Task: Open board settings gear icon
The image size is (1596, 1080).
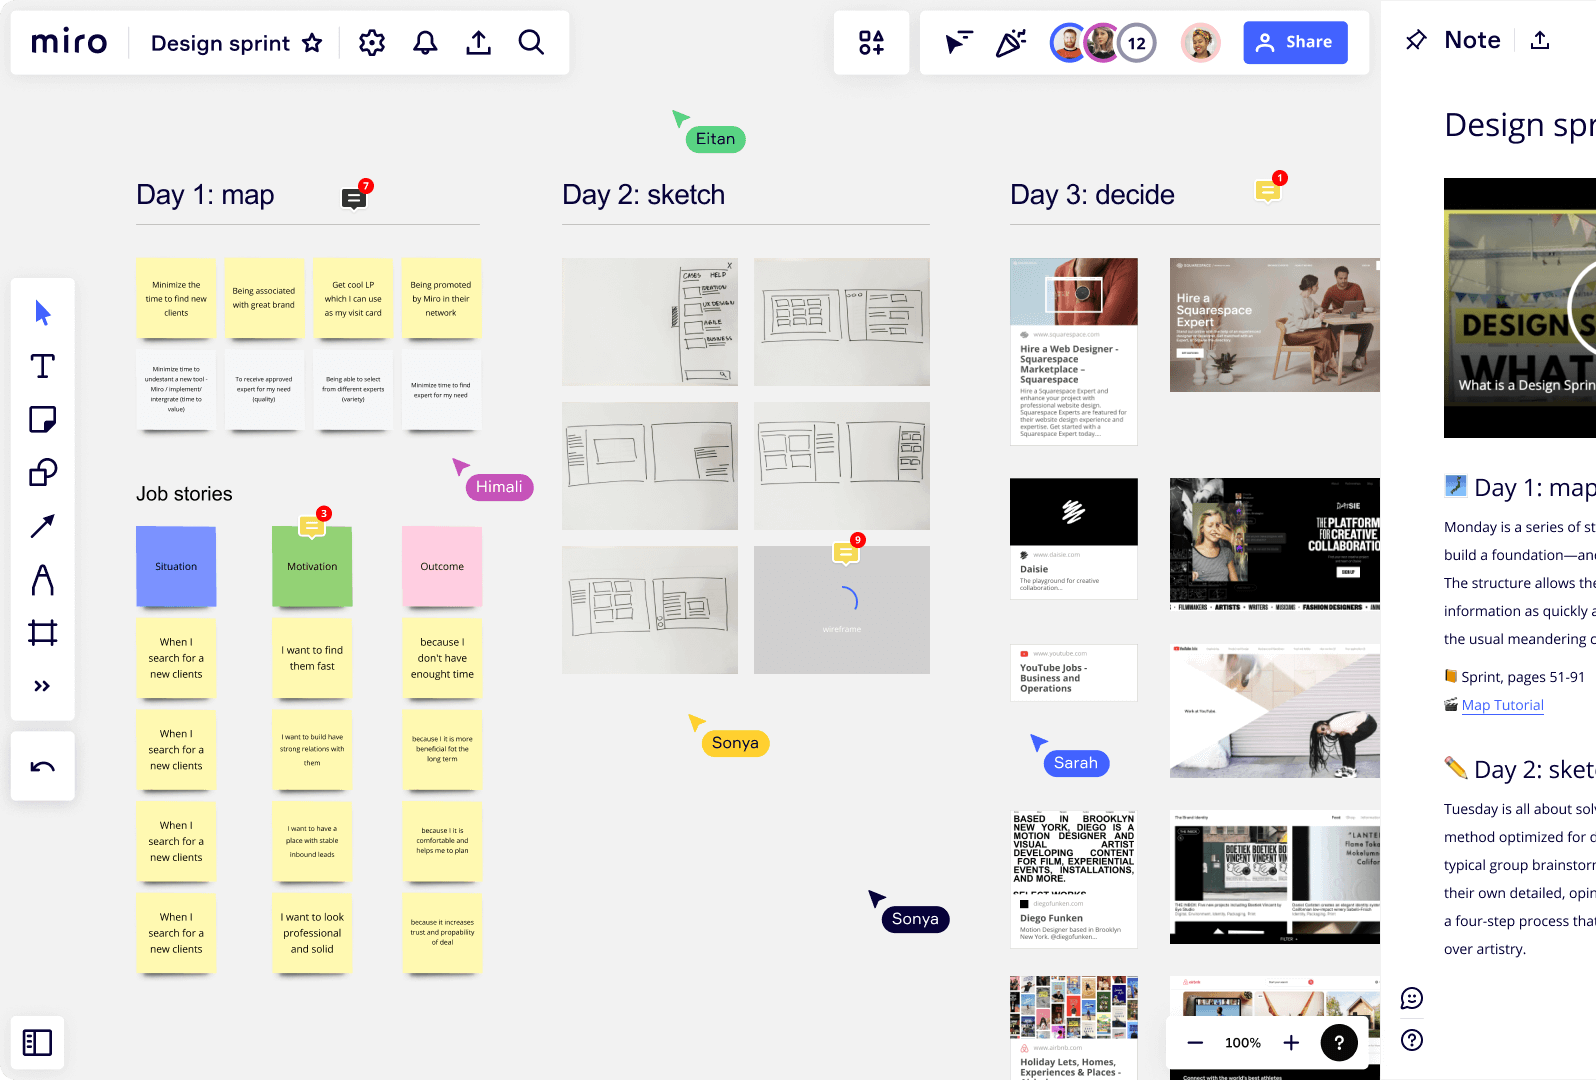Action: 372,42
